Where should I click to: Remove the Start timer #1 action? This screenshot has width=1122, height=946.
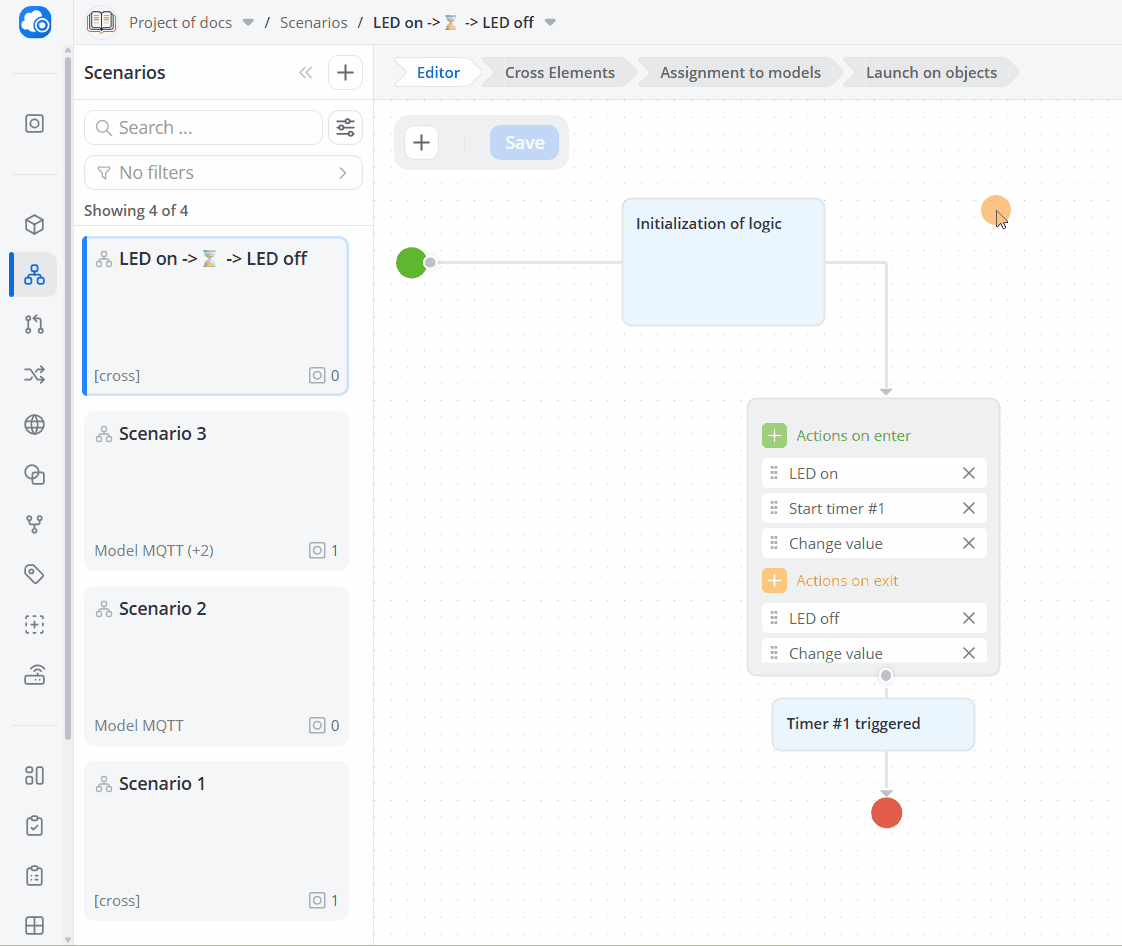969,508
